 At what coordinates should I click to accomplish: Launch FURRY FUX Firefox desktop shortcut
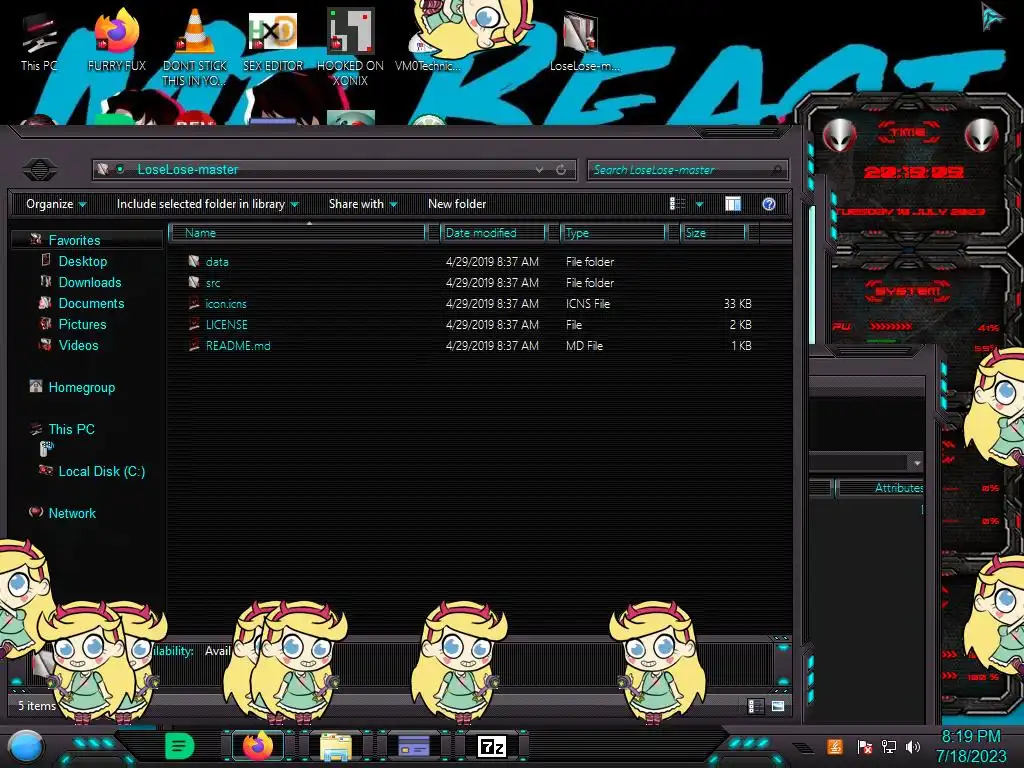click(117, 40)
